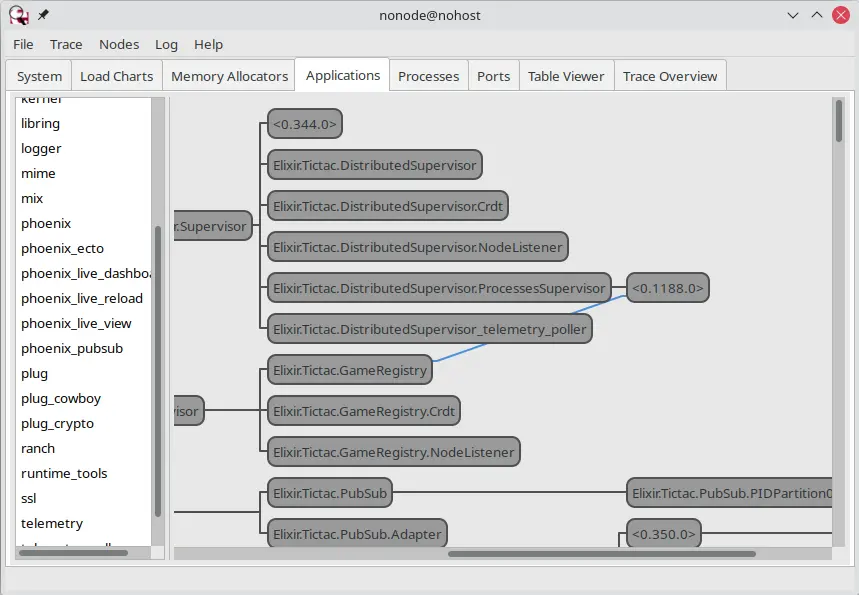
Task: Click the application list vertical scrollbar
Action: pos(158,370)
